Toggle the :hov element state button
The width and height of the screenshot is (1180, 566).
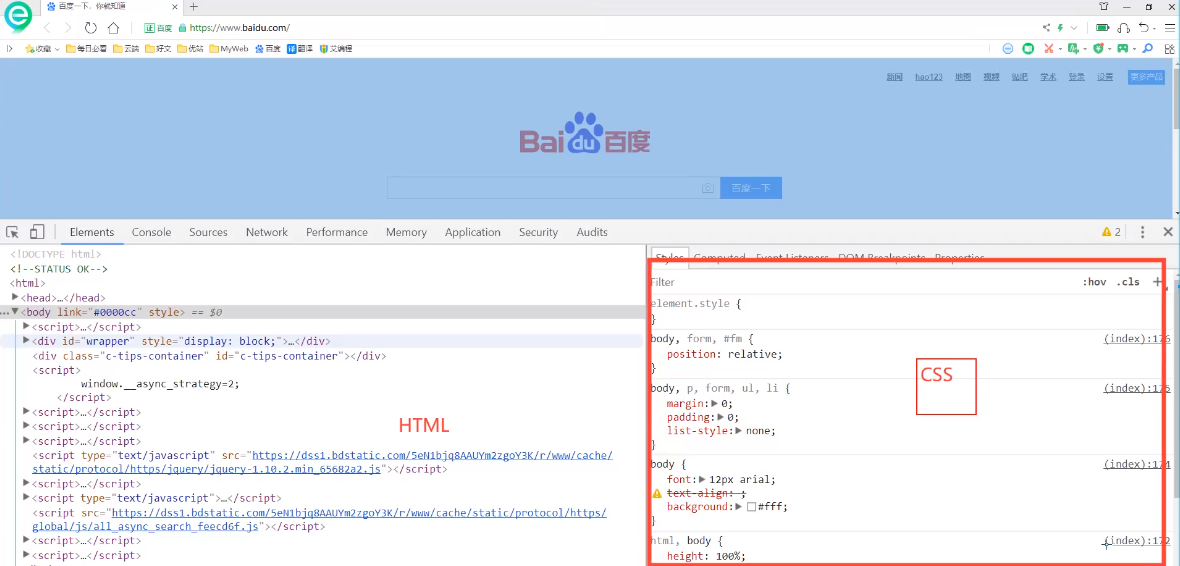[1094, 282]
